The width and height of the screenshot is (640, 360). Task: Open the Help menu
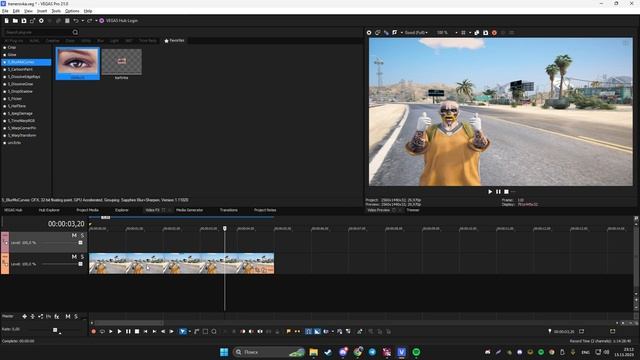click(88, 11)
